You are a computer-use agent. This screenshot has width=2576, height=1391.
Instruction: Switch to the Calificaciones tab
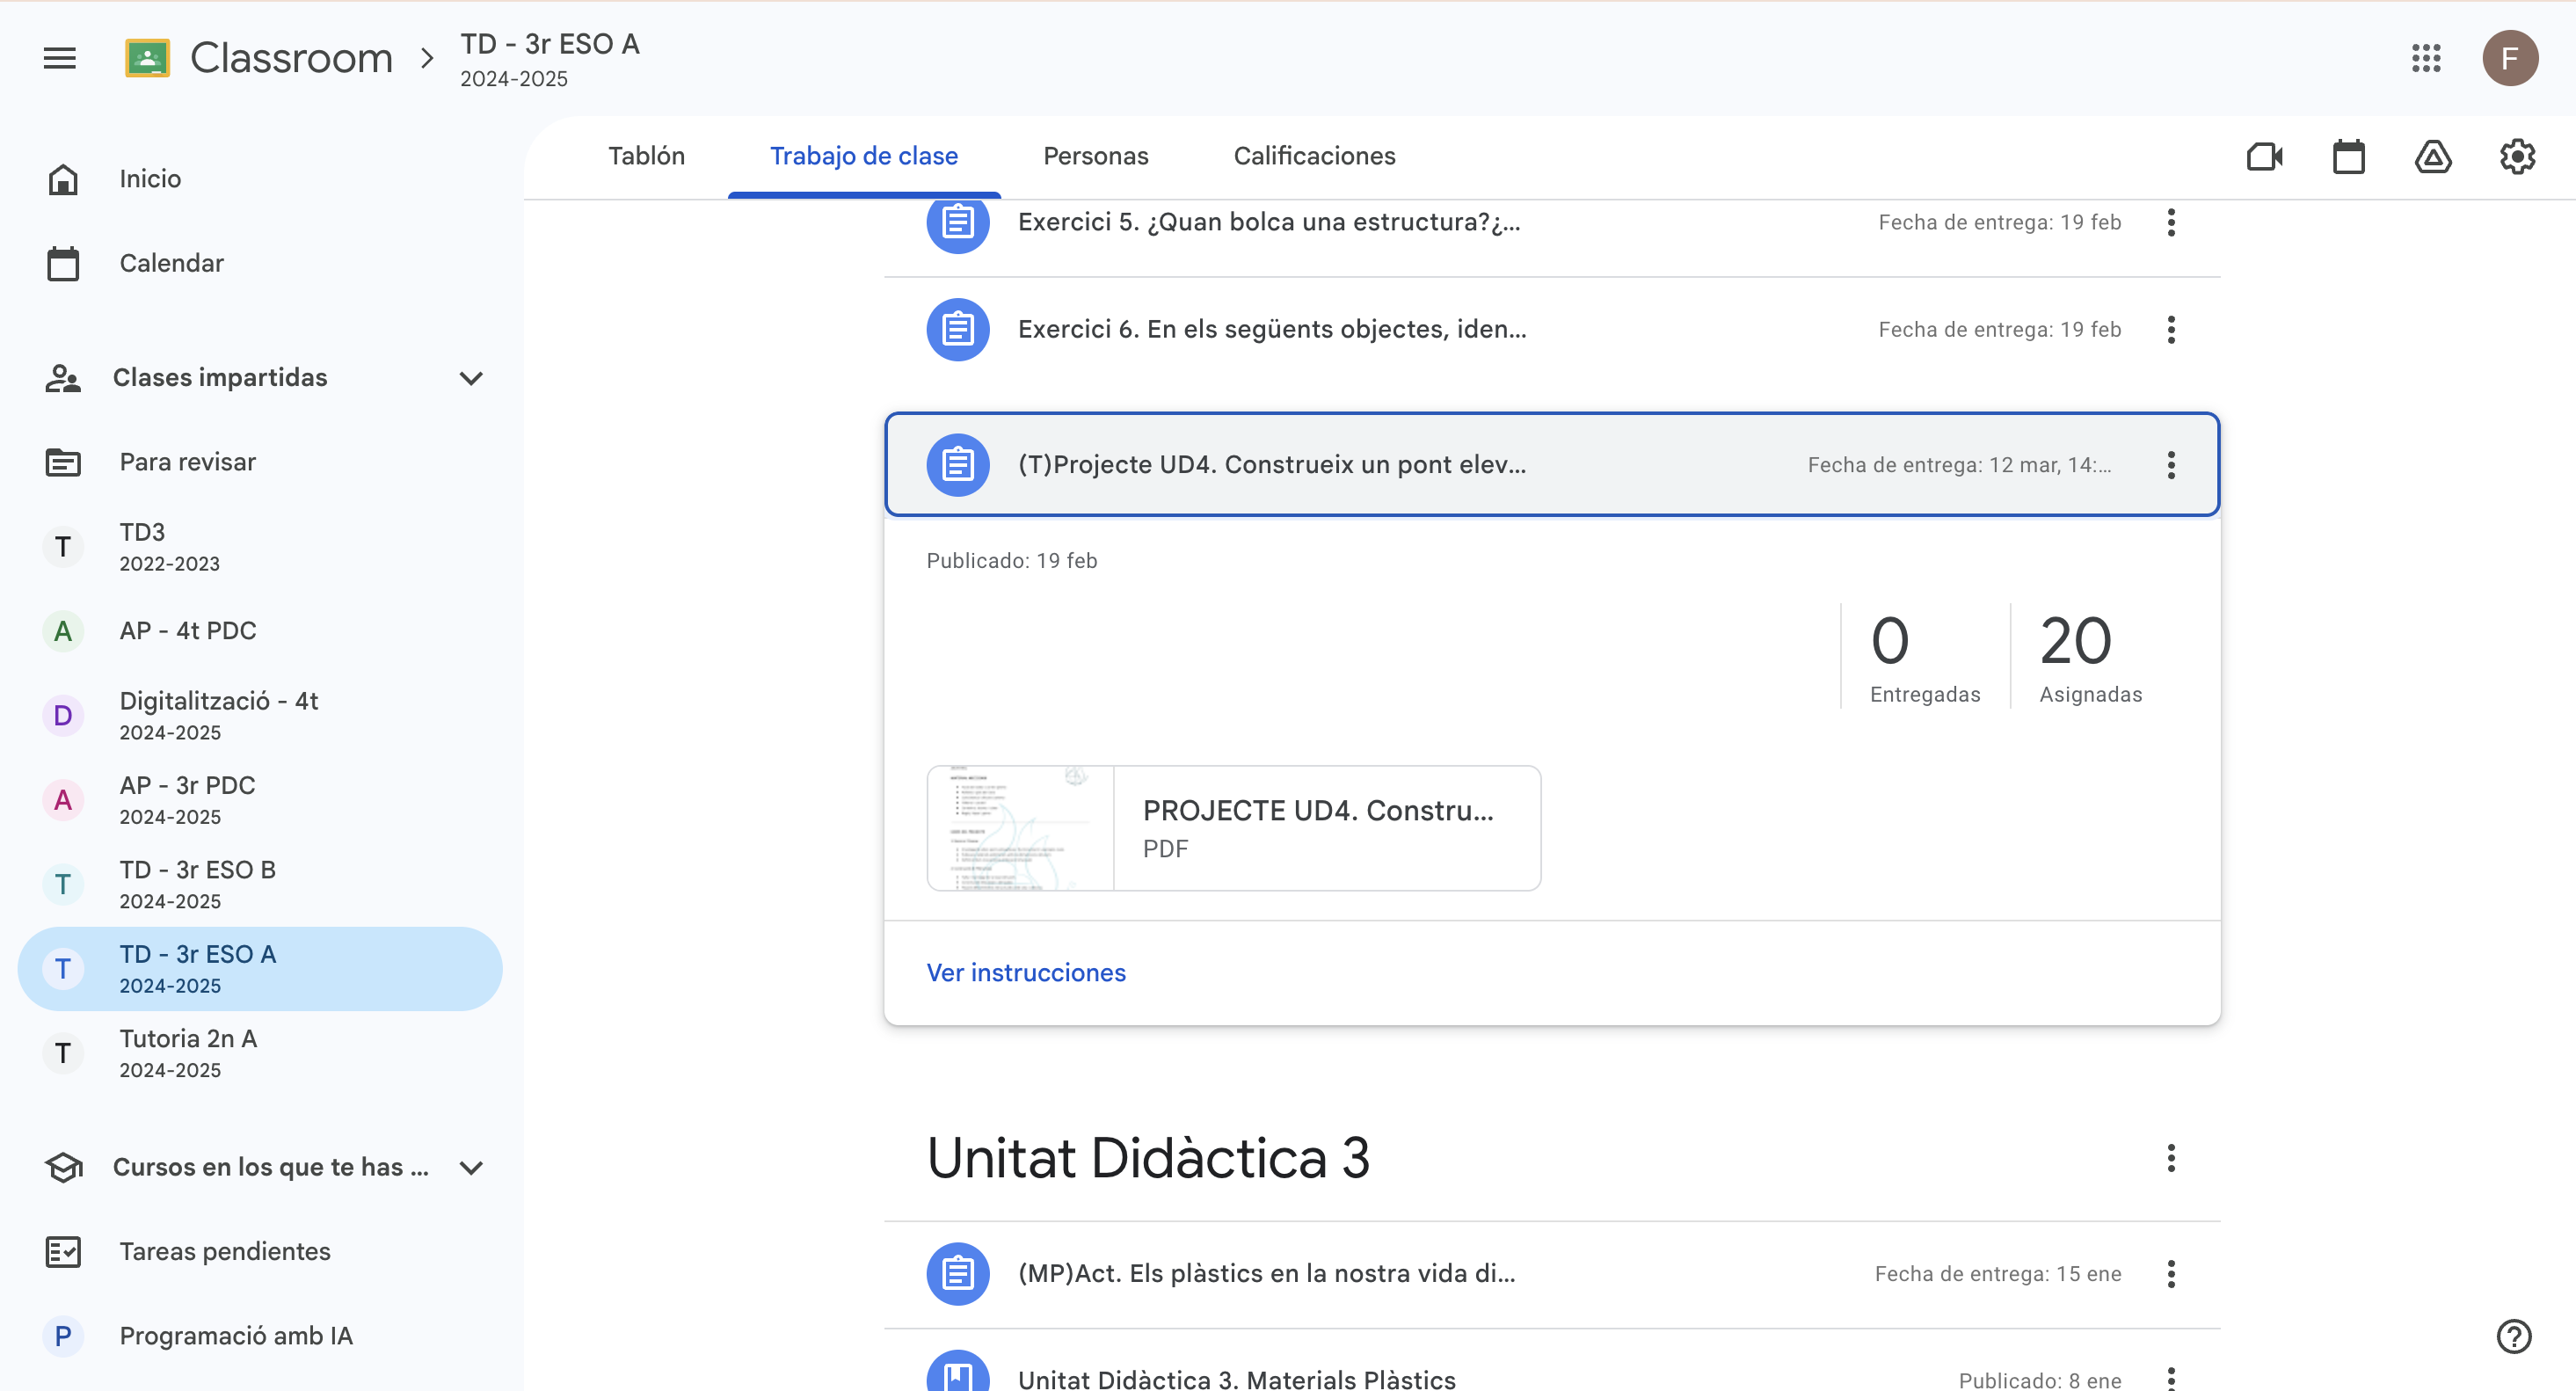tap(1314, 156)
